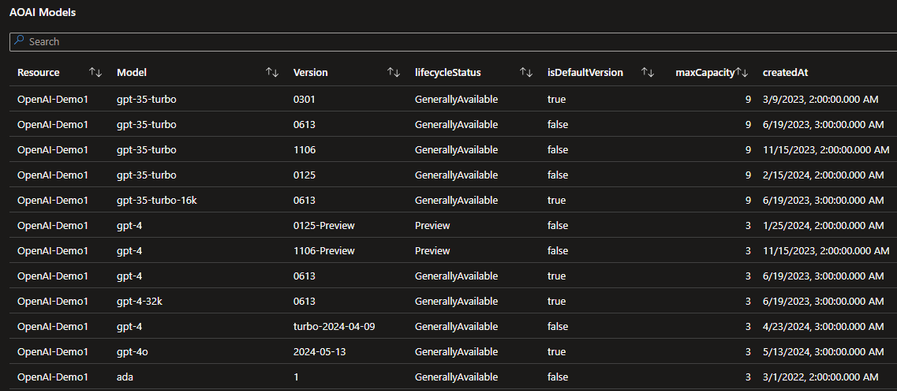Click the ada model row

448,377
